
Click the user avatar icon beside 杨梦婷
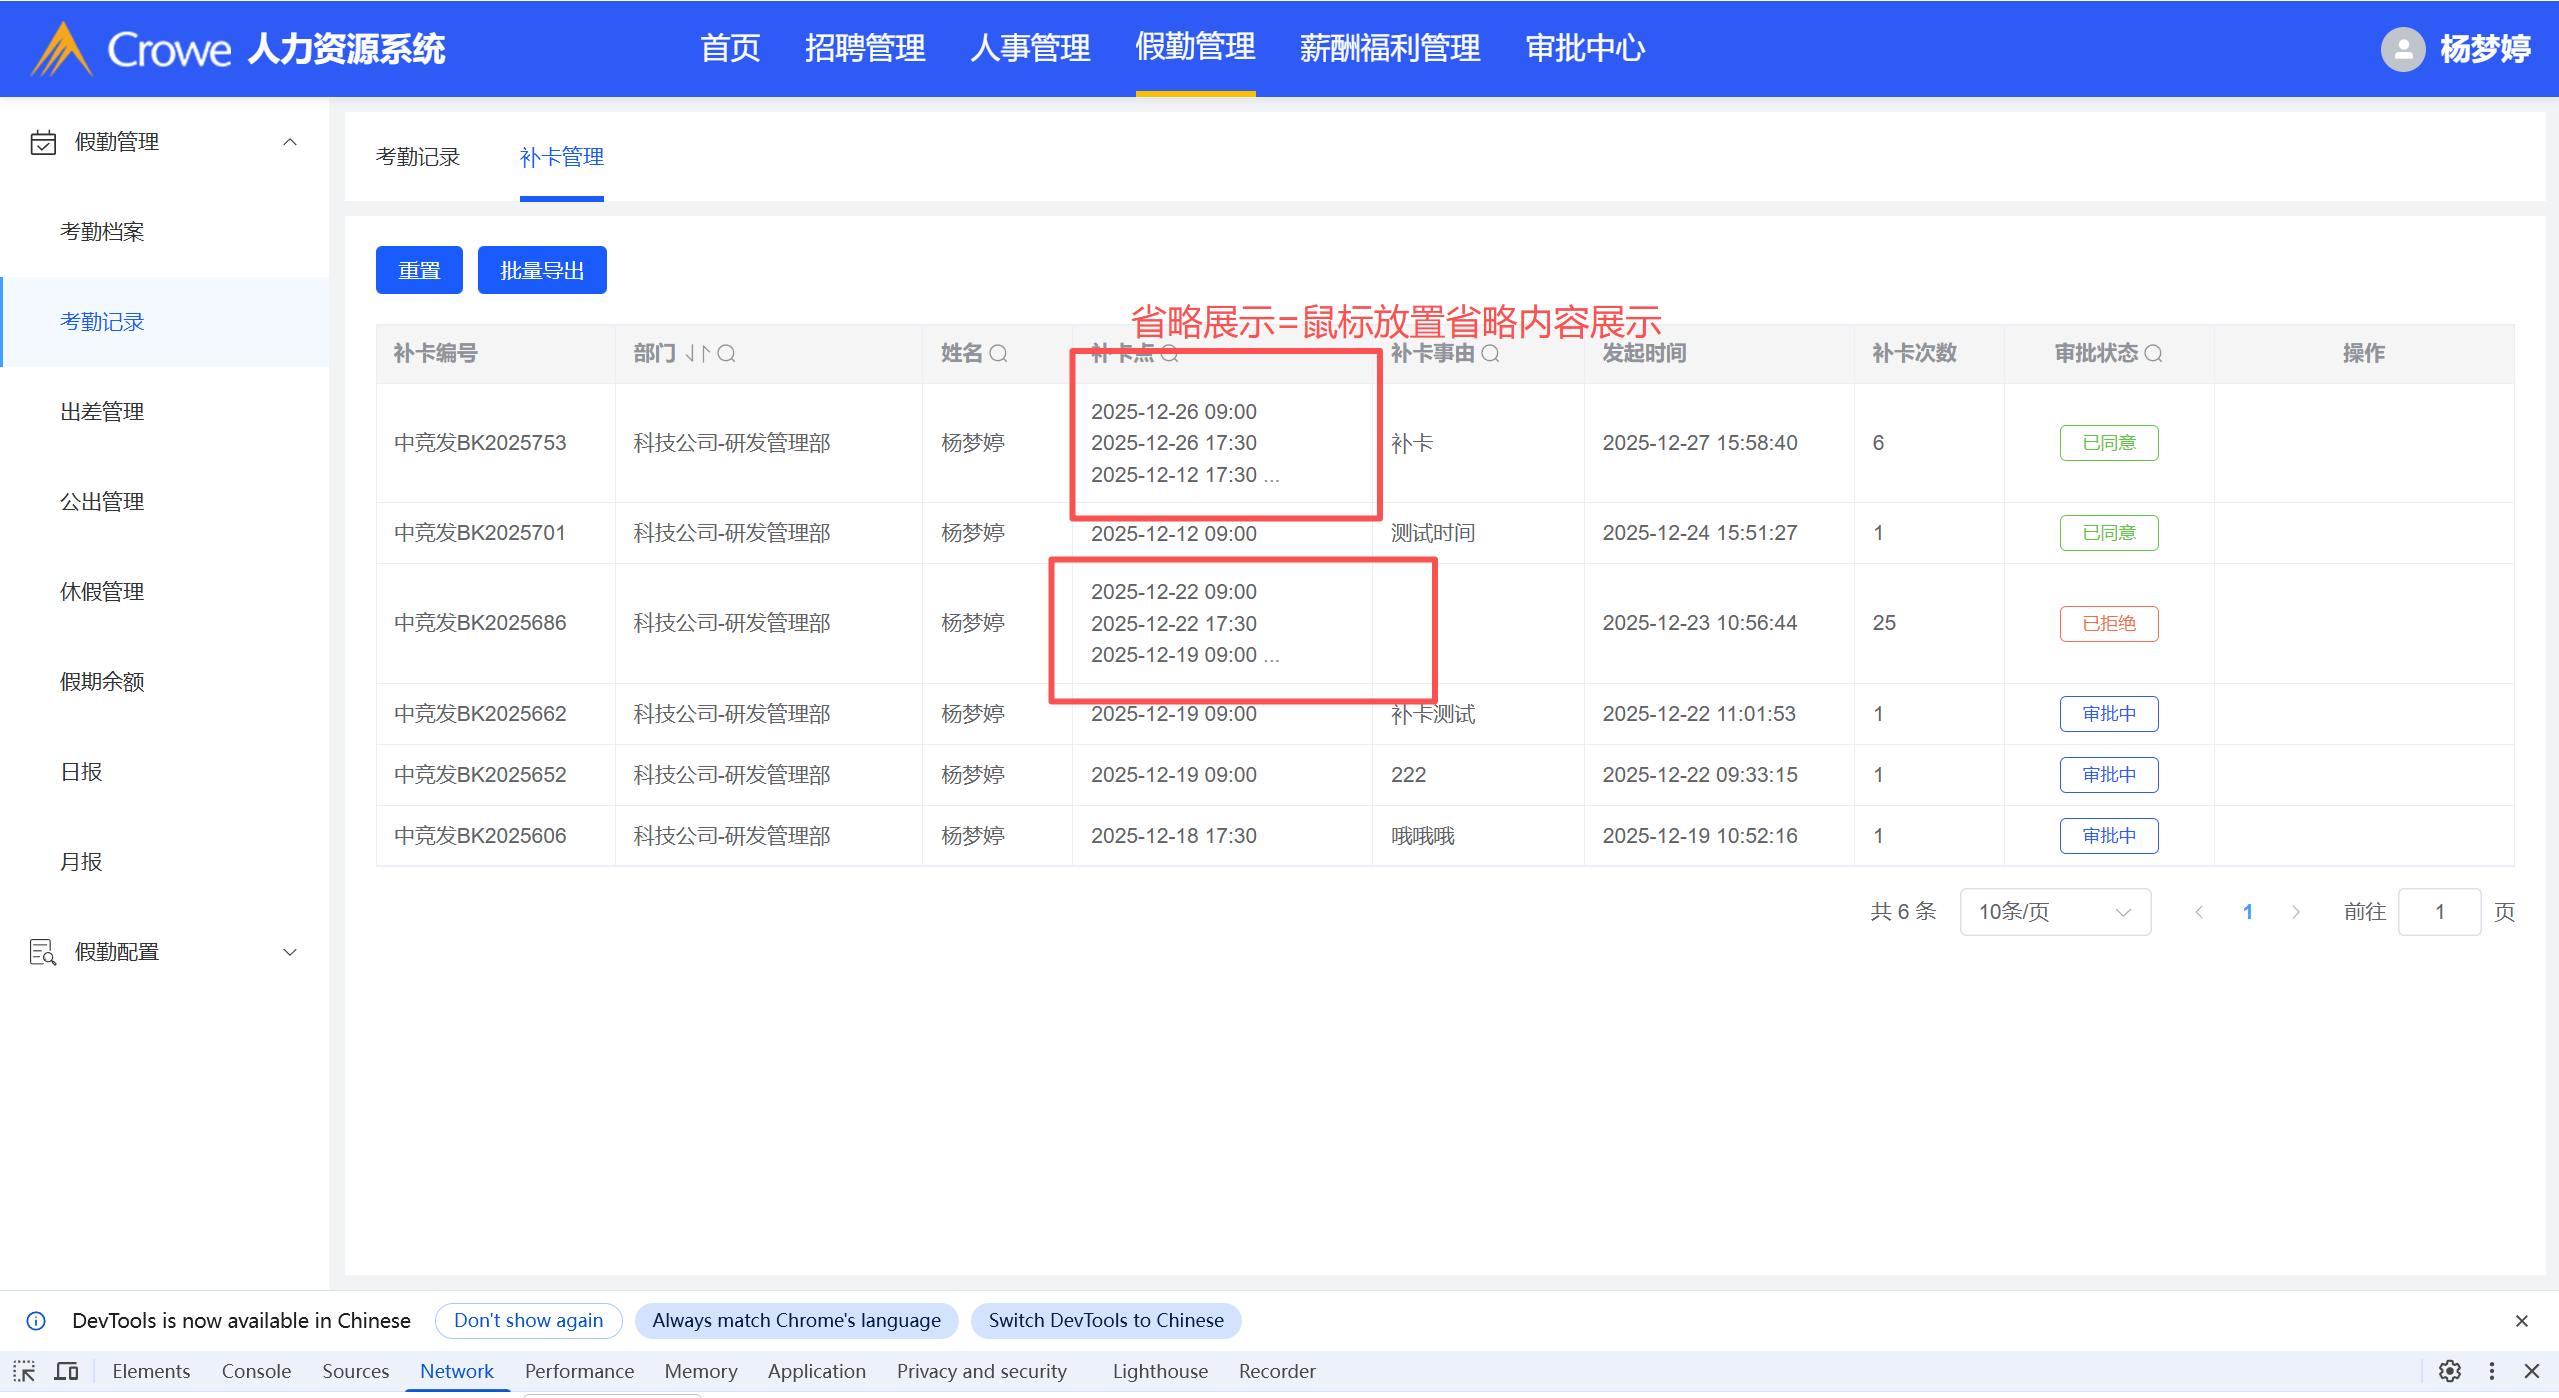2402,49
